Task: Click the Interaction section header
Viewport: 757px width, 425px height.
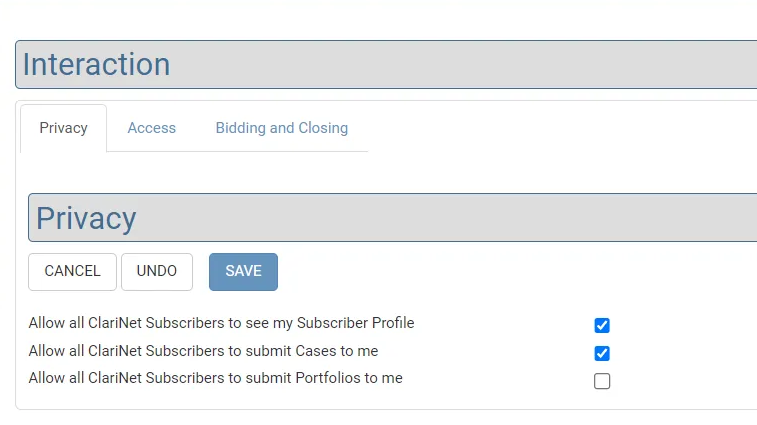Action: [386, 65]
